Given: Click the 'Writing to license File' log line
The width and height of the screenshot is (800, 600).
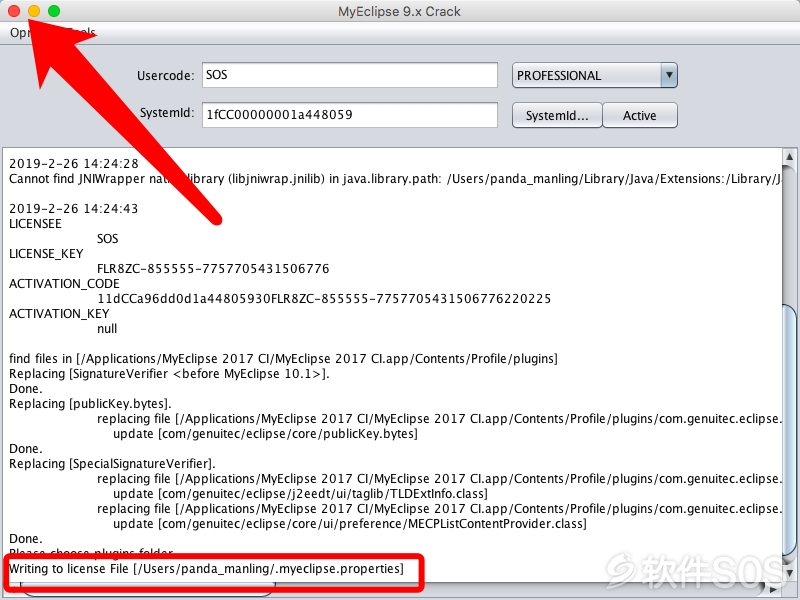Looking at the screenshot, I should [x=206, y=568].
